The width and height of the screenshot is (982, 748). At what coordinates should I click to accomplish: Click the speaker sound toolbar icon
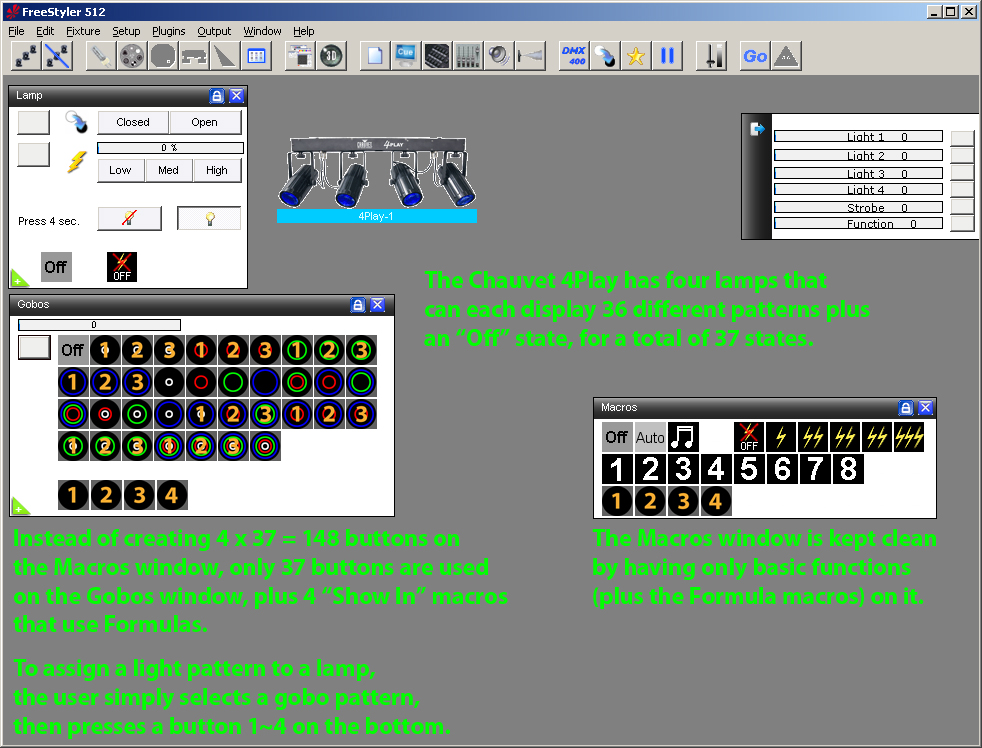pos(499,56)
